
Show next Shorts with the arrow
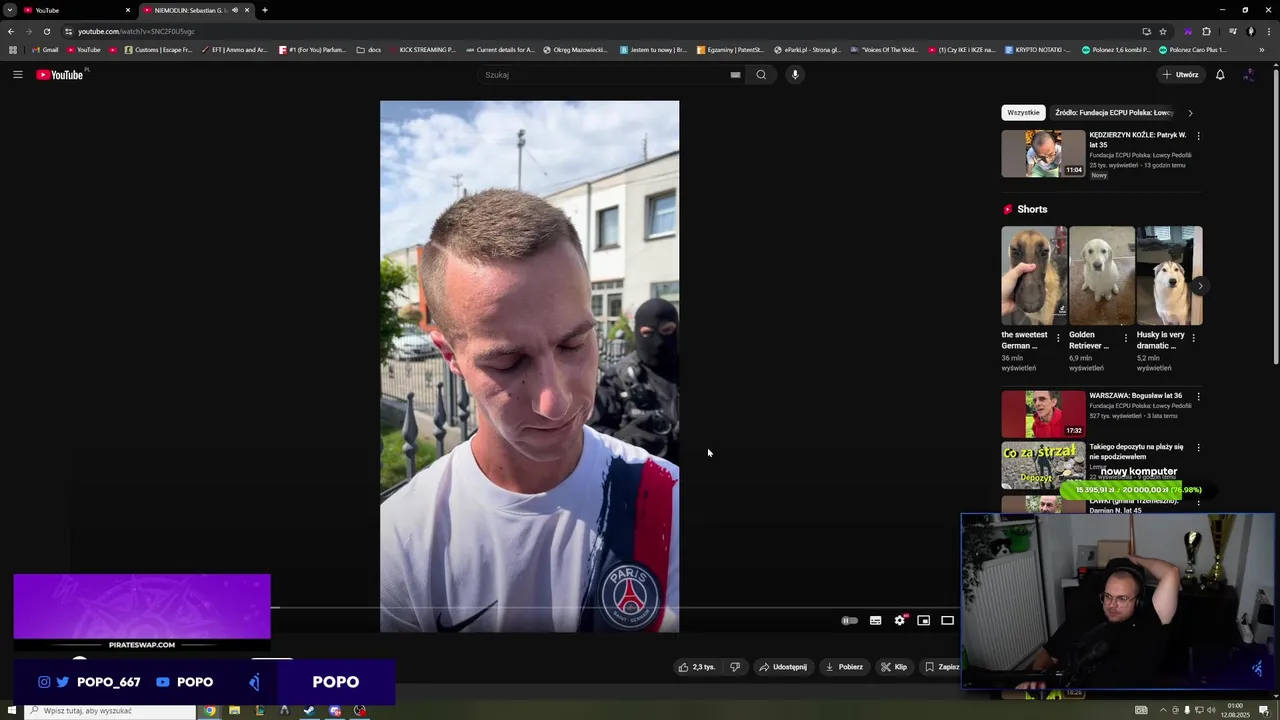[x=1200, y=286]
